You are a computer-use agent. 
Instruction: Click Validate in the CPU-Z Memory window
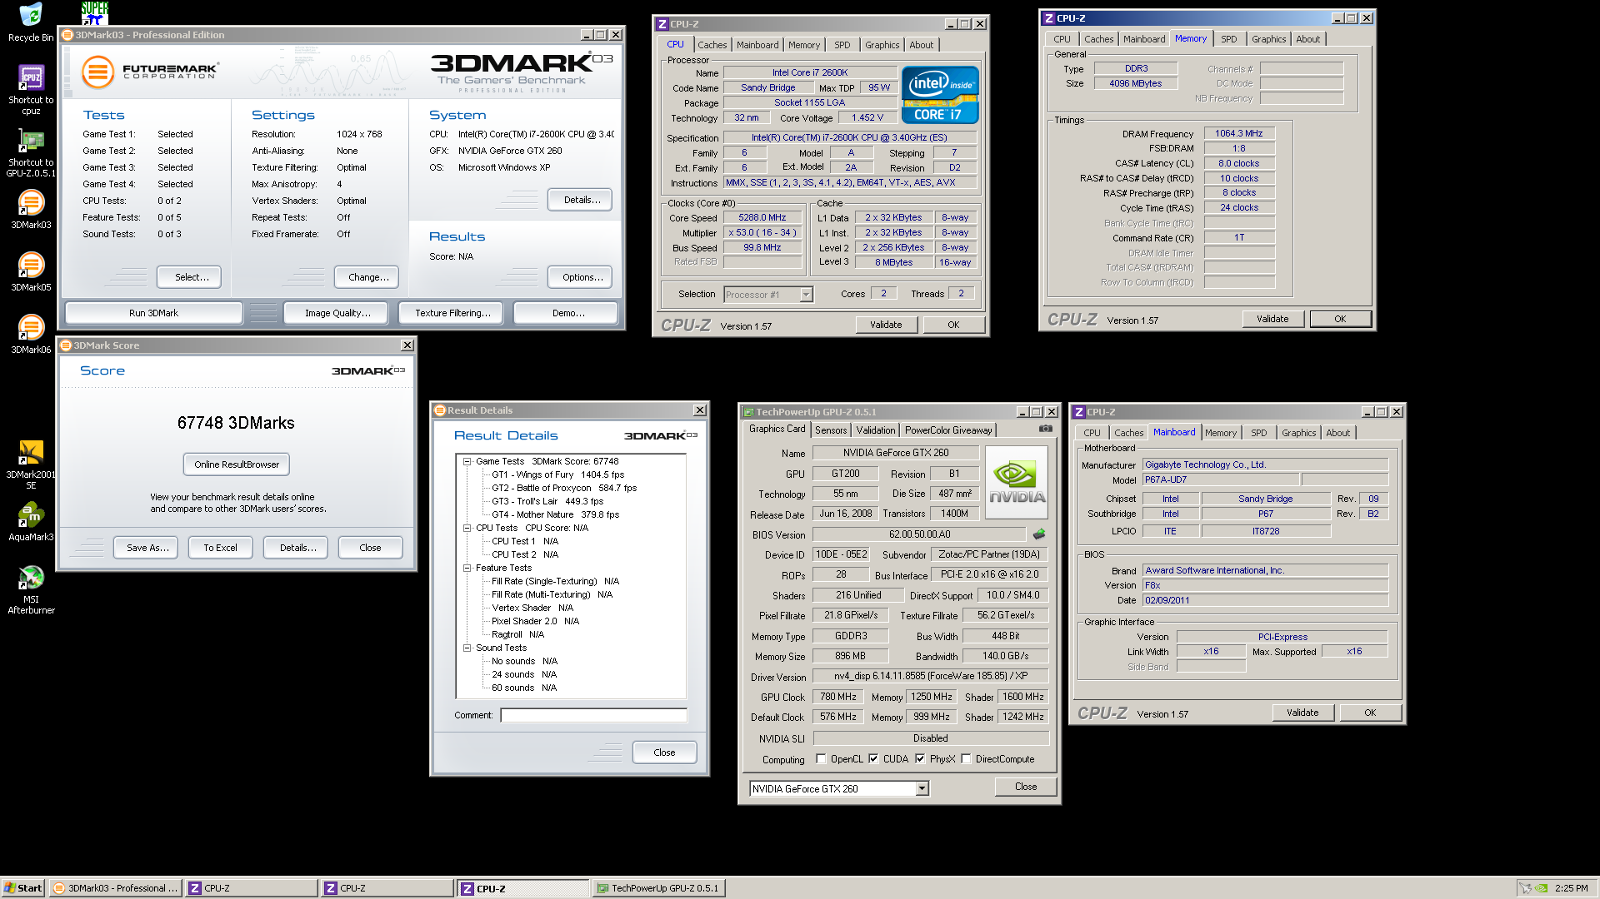1273,319
